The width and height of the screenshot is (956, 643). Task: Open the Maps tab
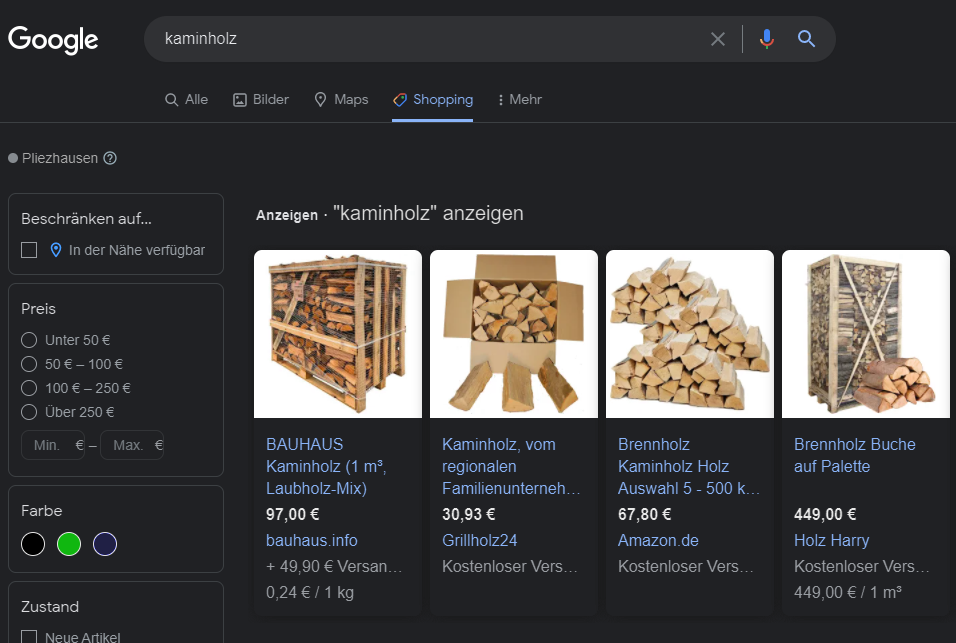(341, 99)
